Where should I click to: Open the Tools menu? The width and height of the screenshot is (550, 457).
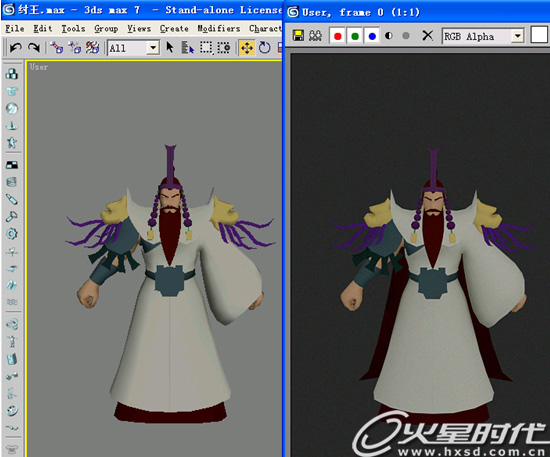pos(73,28)
